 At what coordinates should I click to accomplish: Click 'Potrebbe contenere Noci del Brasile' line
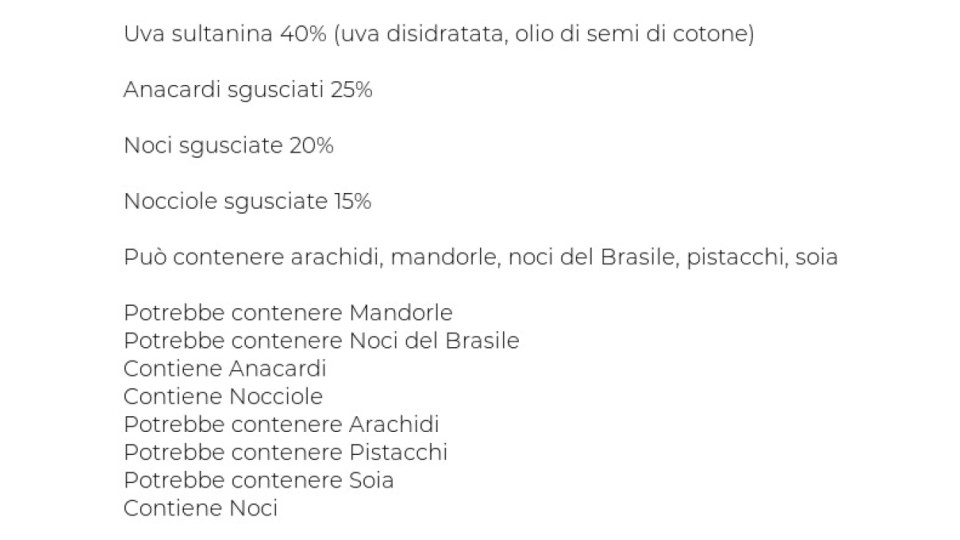[321, 340]
